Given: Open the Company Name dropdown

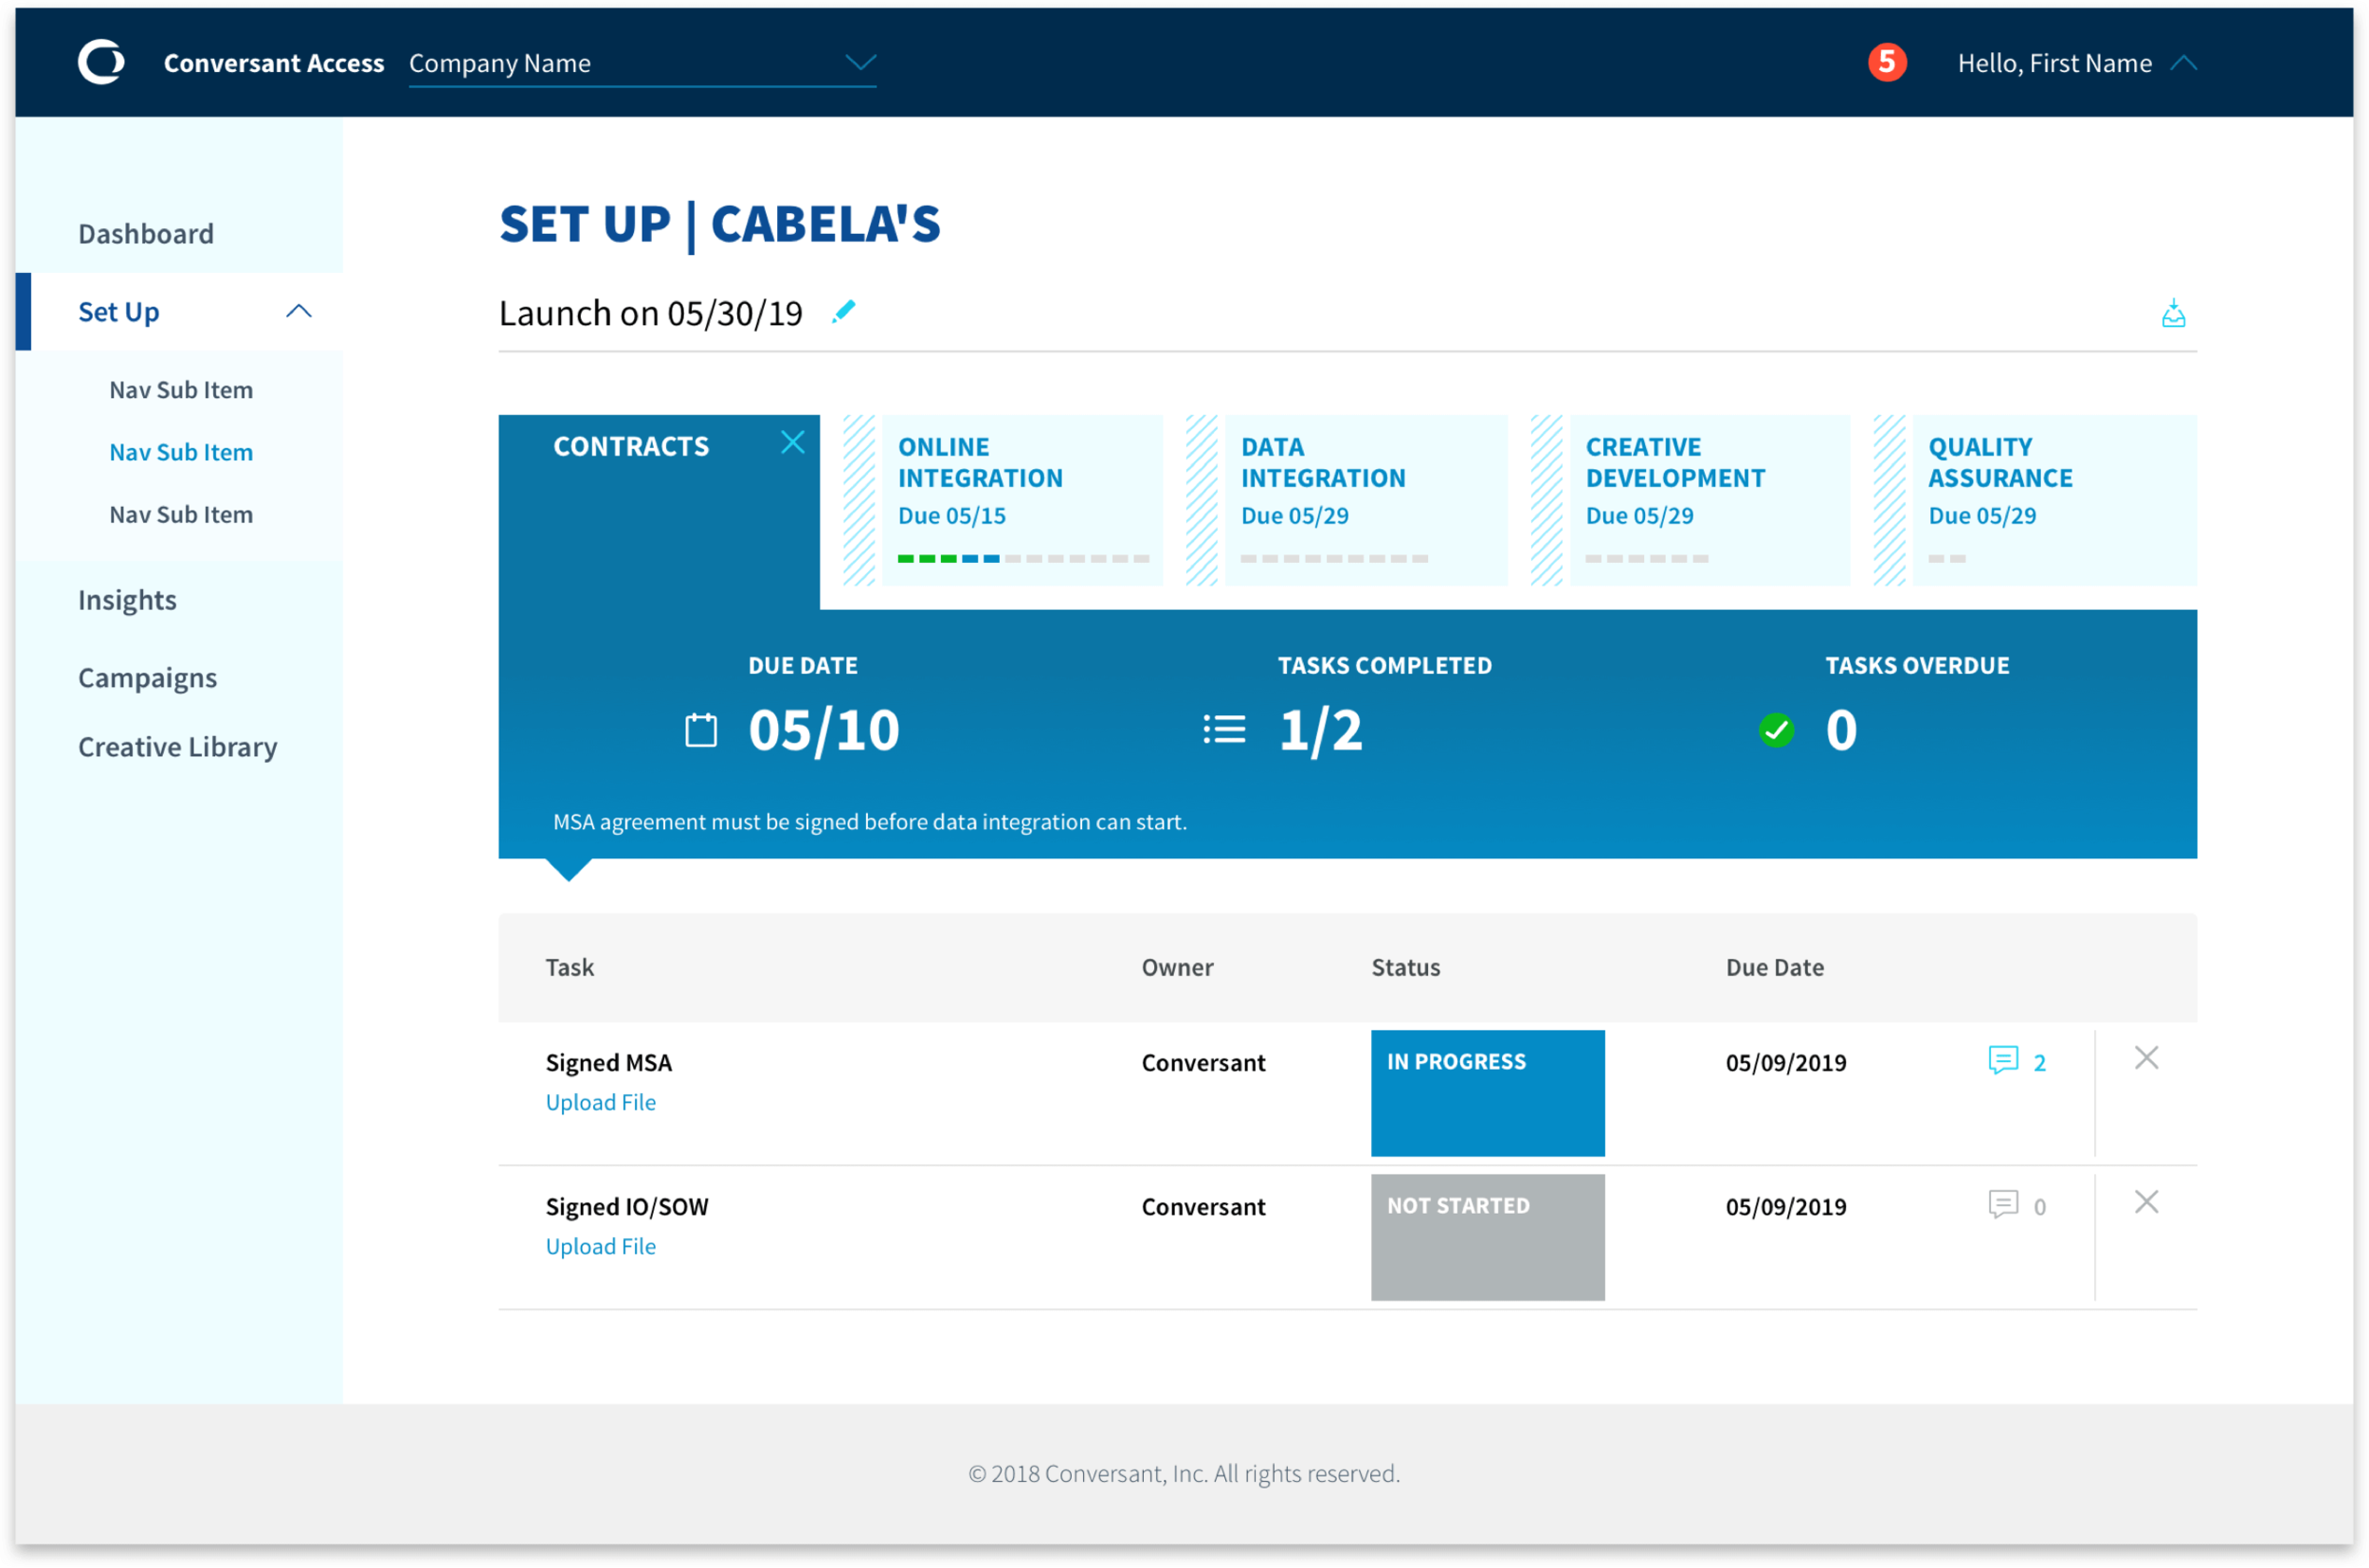Looking at the screenshot, I should [859, 63].
